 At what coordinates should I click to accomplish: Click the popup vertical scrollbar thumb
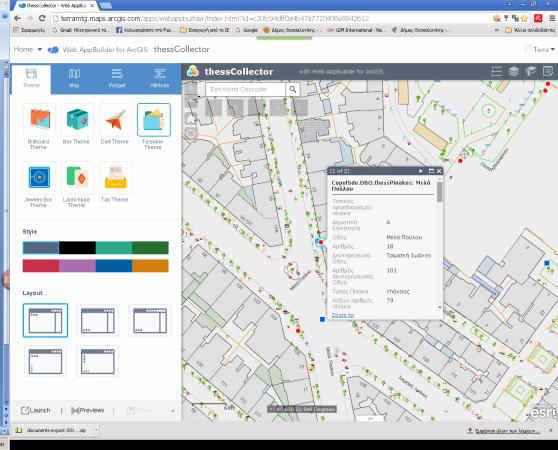tap(440, 192)
